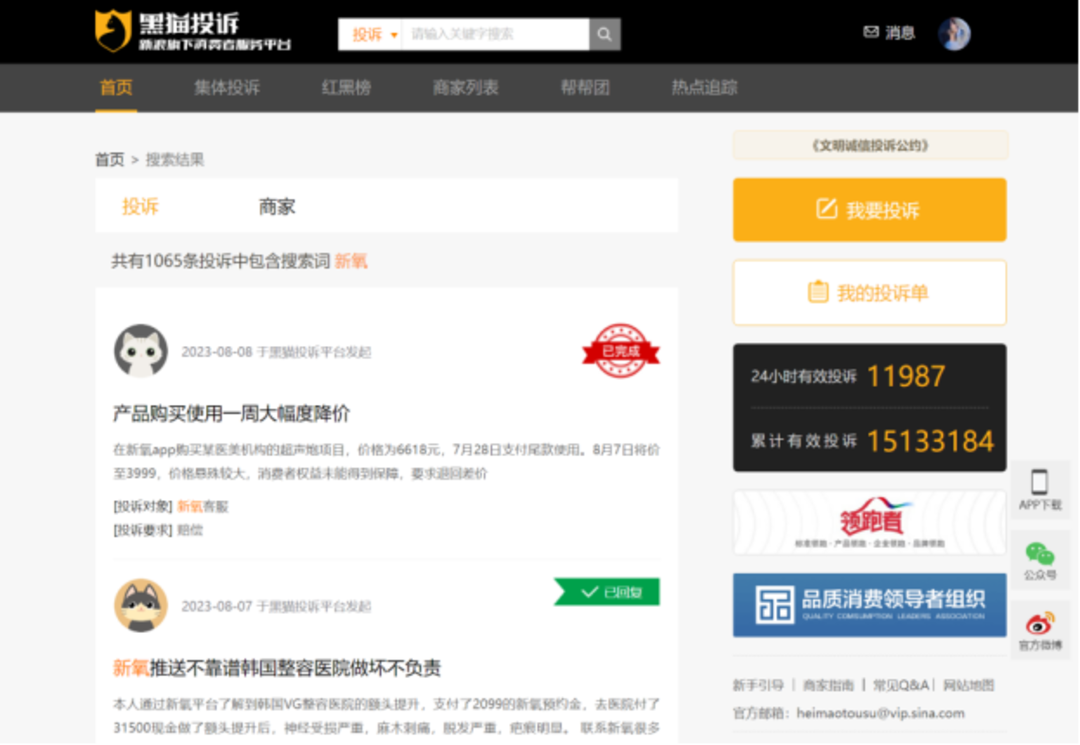Open the 商家指南 footer link
This screenshot has width=1080, height=745.
click(828, 685)
